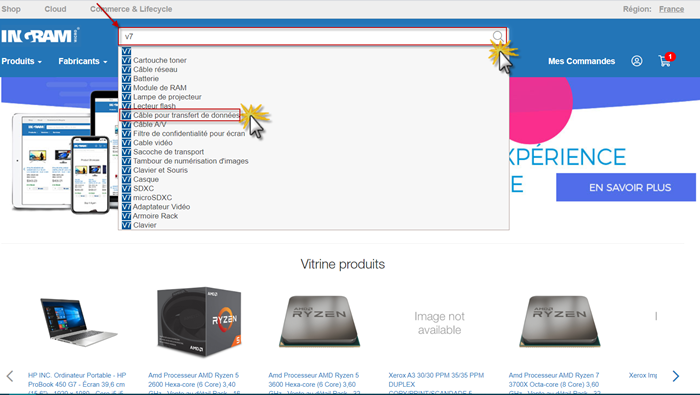Go to previous product carousel arrow

(x=10, y=376)
